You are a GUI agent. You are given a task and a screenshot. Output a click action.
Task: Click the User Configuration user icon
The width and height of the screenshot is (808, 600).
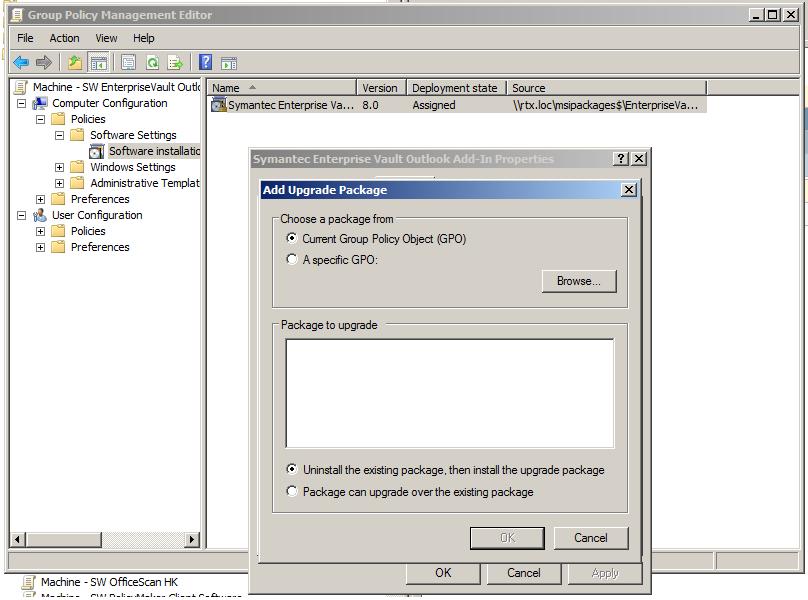click(40, 215)
